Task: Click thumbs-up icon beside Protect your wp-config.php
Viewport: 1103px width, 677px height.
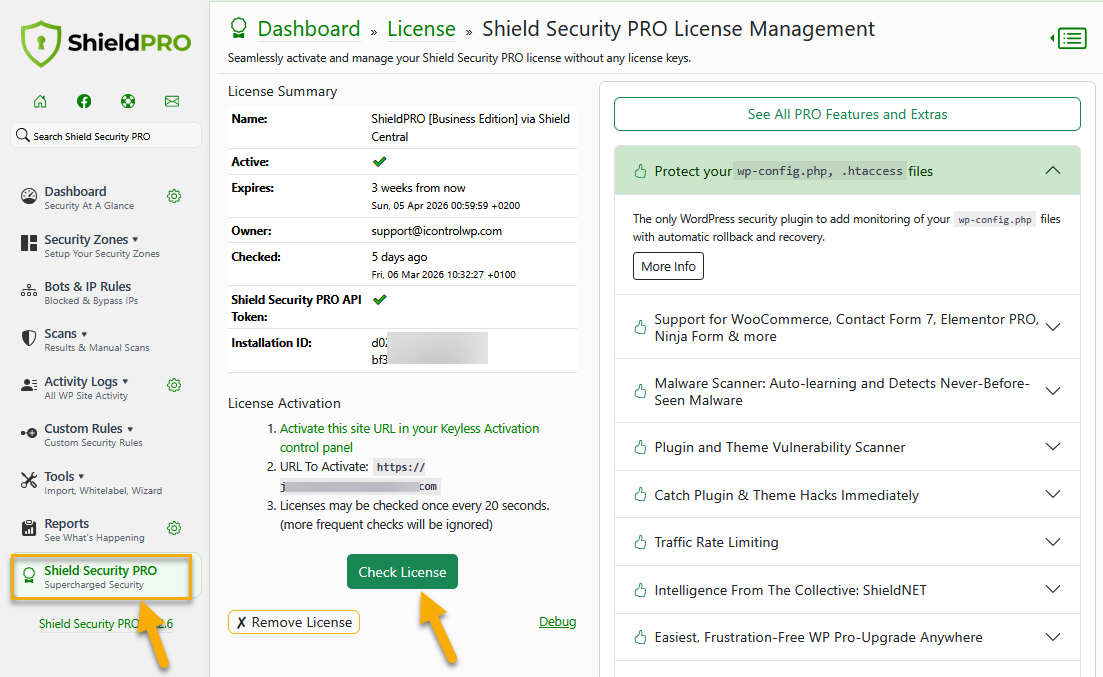Action: point(640,171)
